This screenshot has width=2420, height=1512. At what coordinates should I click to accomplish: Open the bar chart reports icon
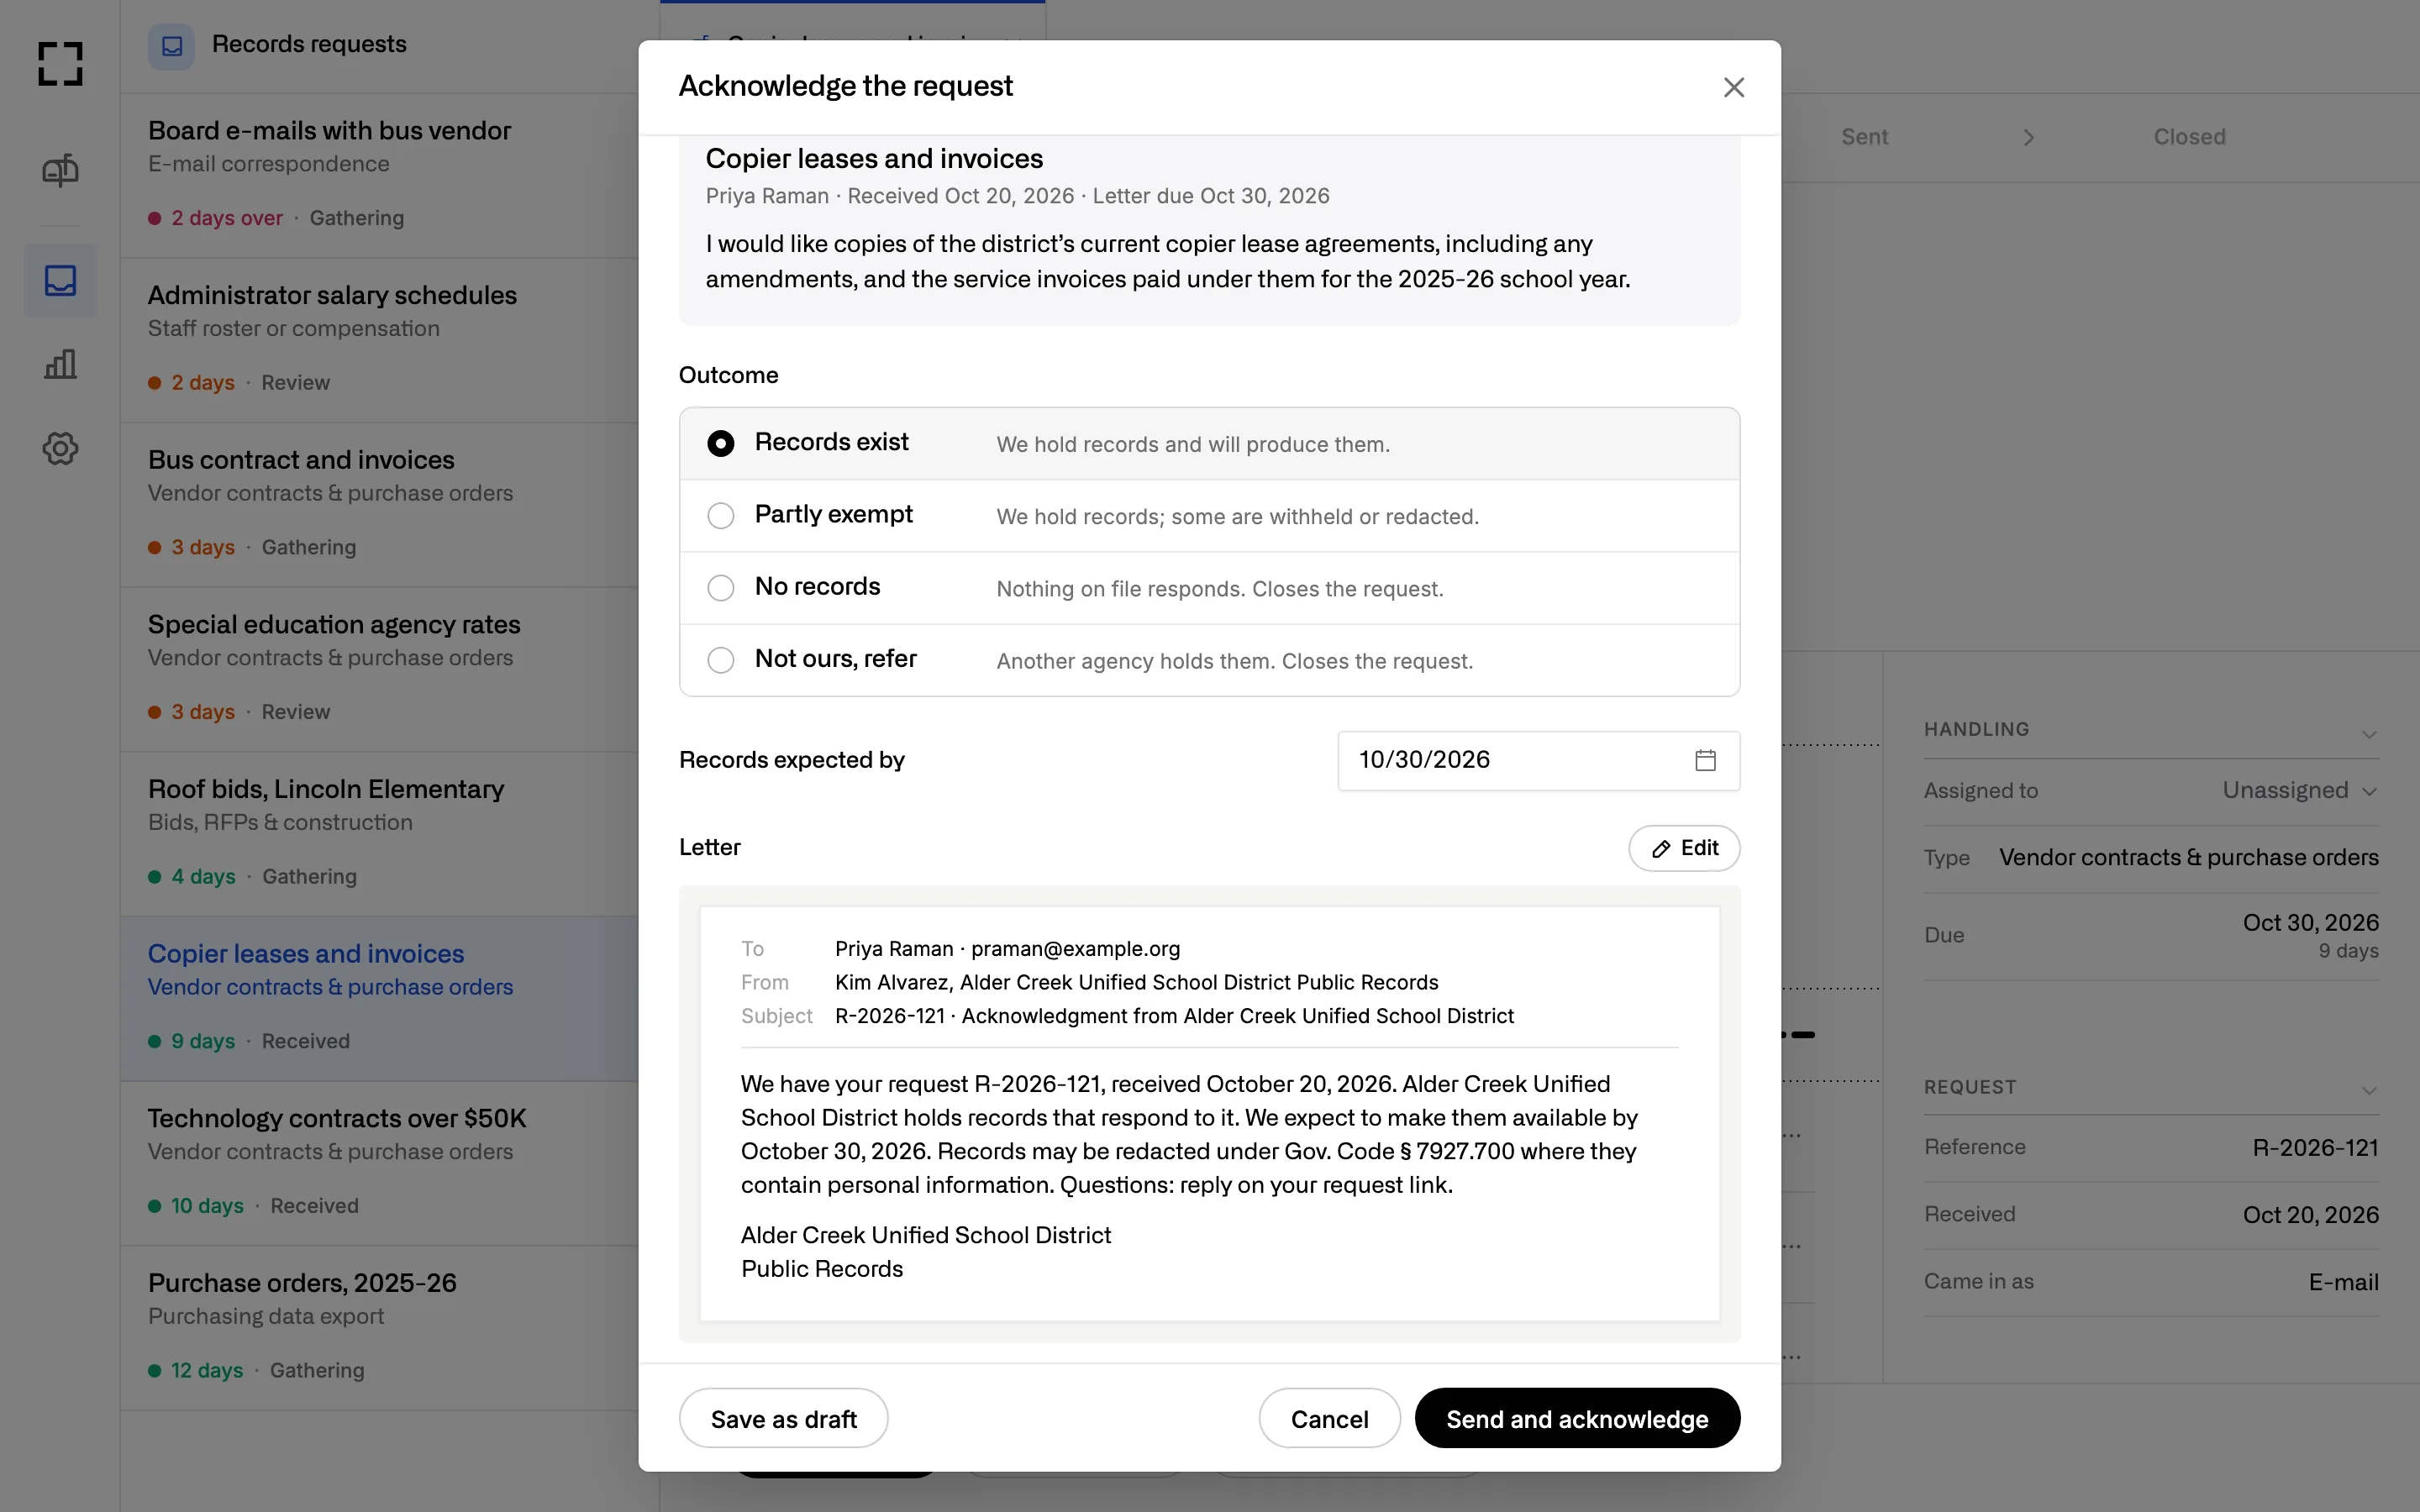coord(60,364)
